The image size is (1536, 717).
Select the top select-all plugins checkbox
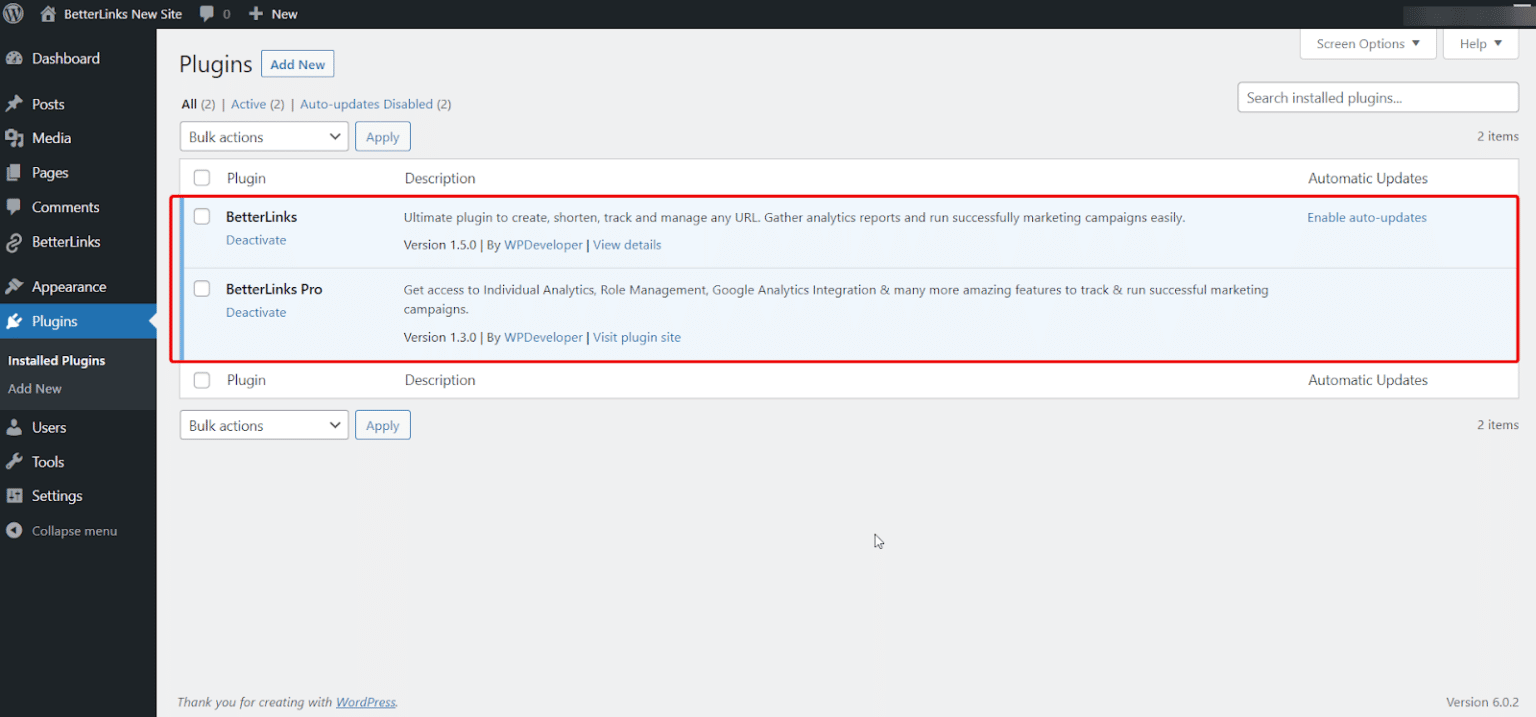[x=201, y=177]
